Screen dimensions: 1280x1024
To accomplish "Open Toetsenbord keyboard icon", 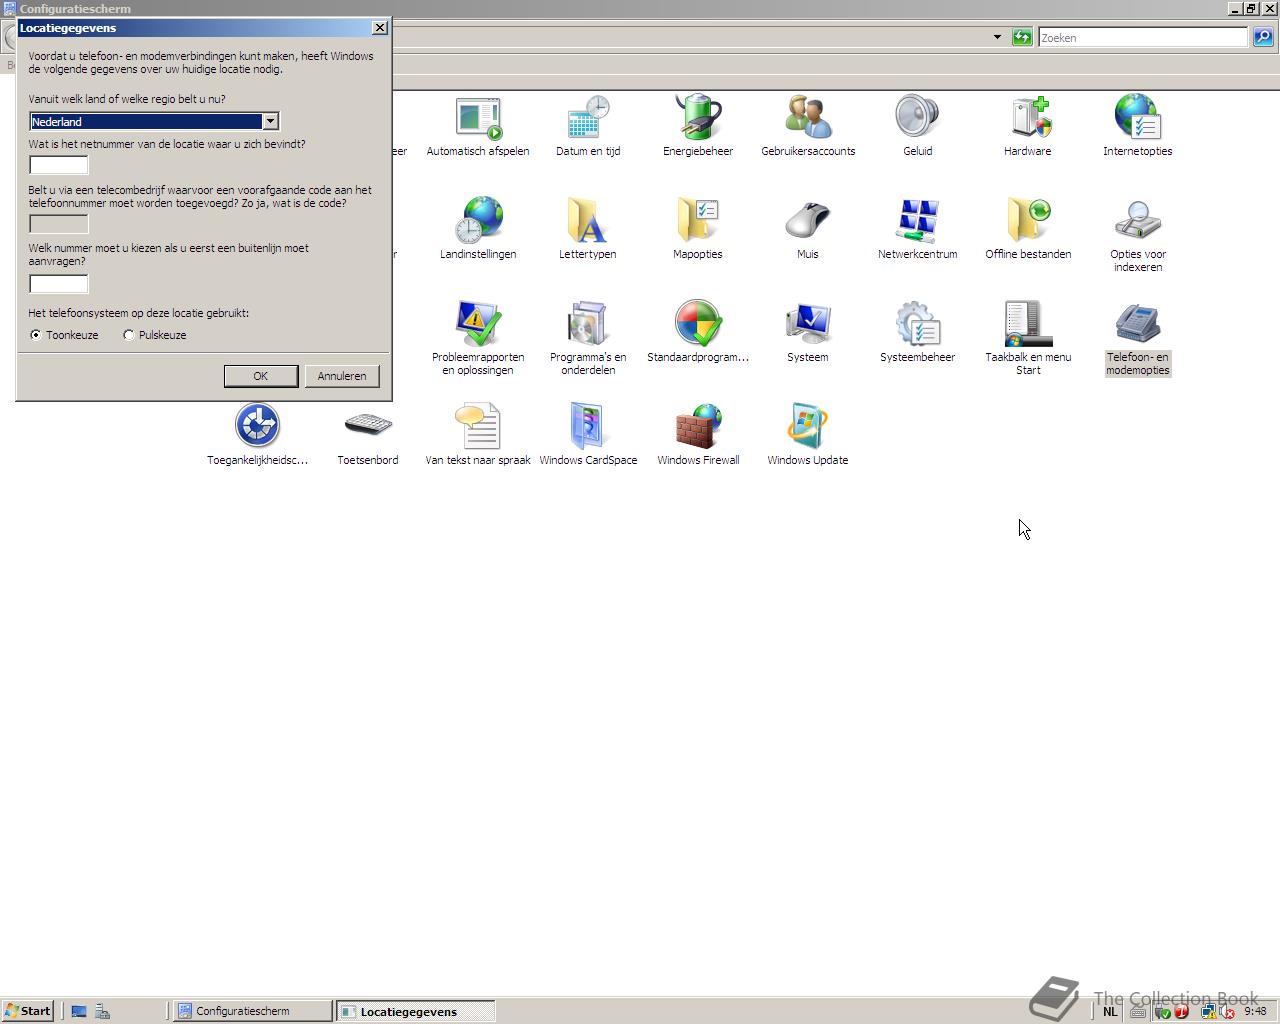I will coord(368,426).
